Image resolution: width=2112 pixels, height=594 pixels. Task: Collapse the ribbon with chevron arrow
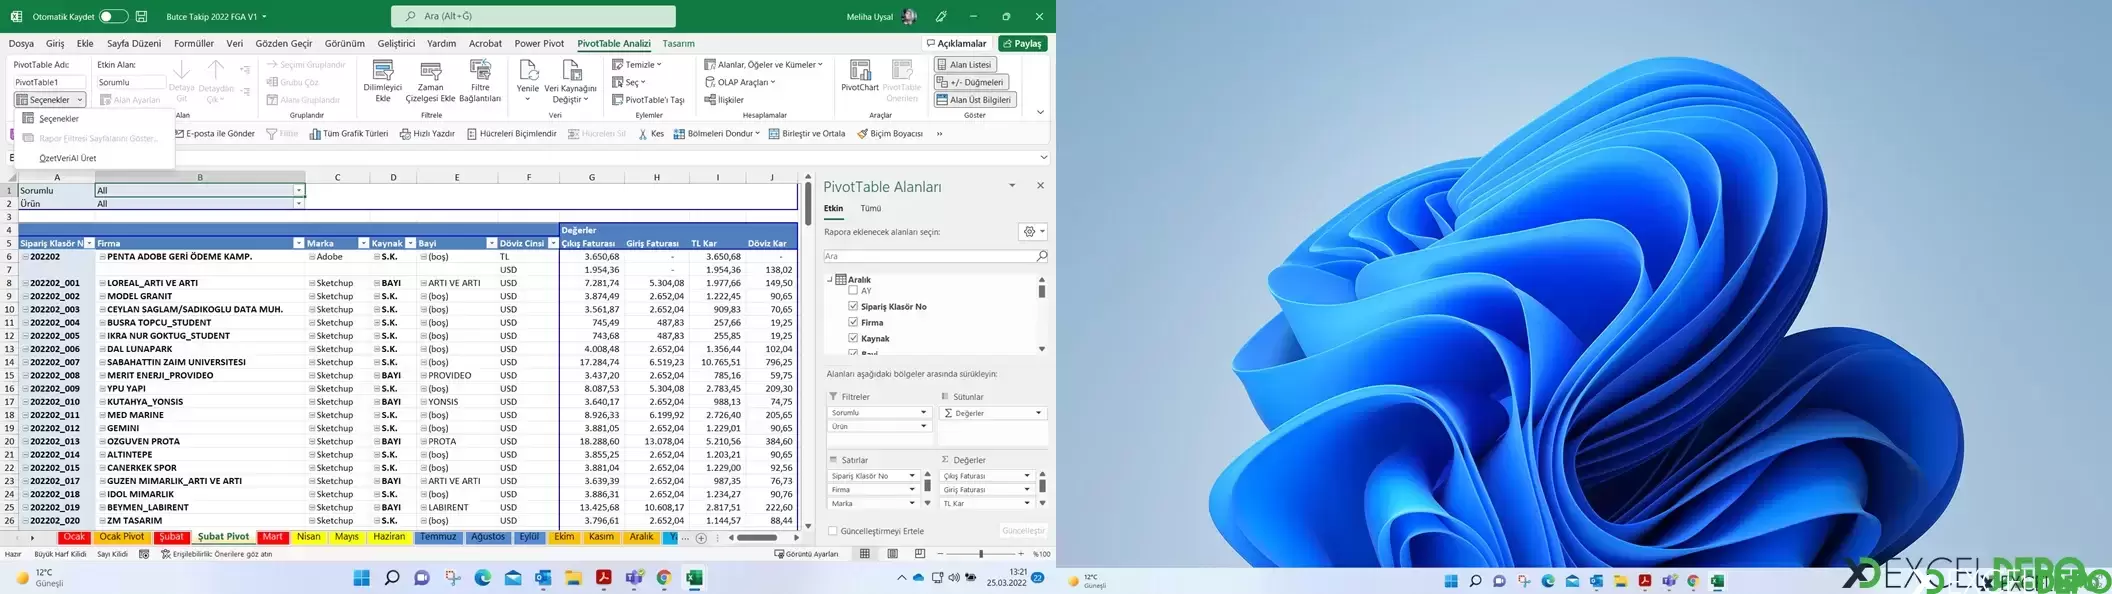pos(1040,112)
